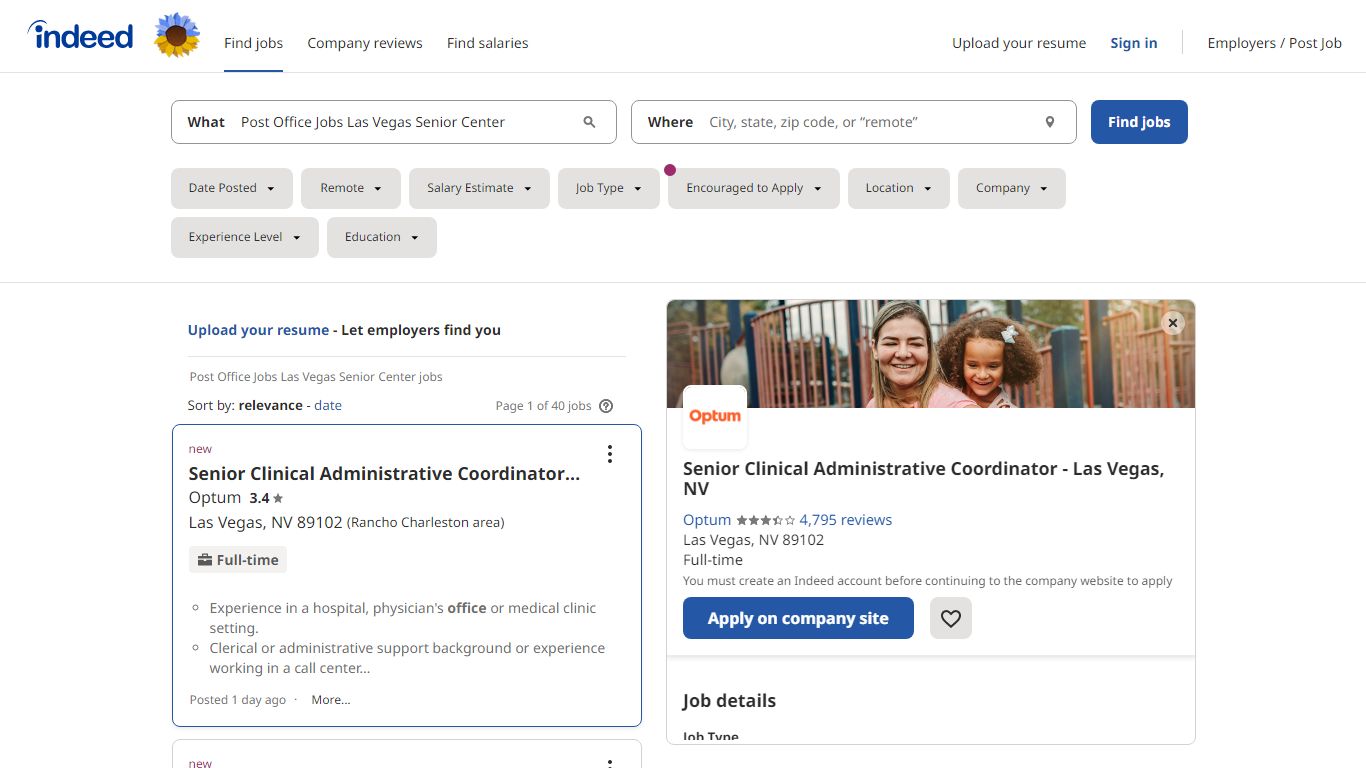
Task: Click the magnifying glass in What field
Action: point(589,122)
